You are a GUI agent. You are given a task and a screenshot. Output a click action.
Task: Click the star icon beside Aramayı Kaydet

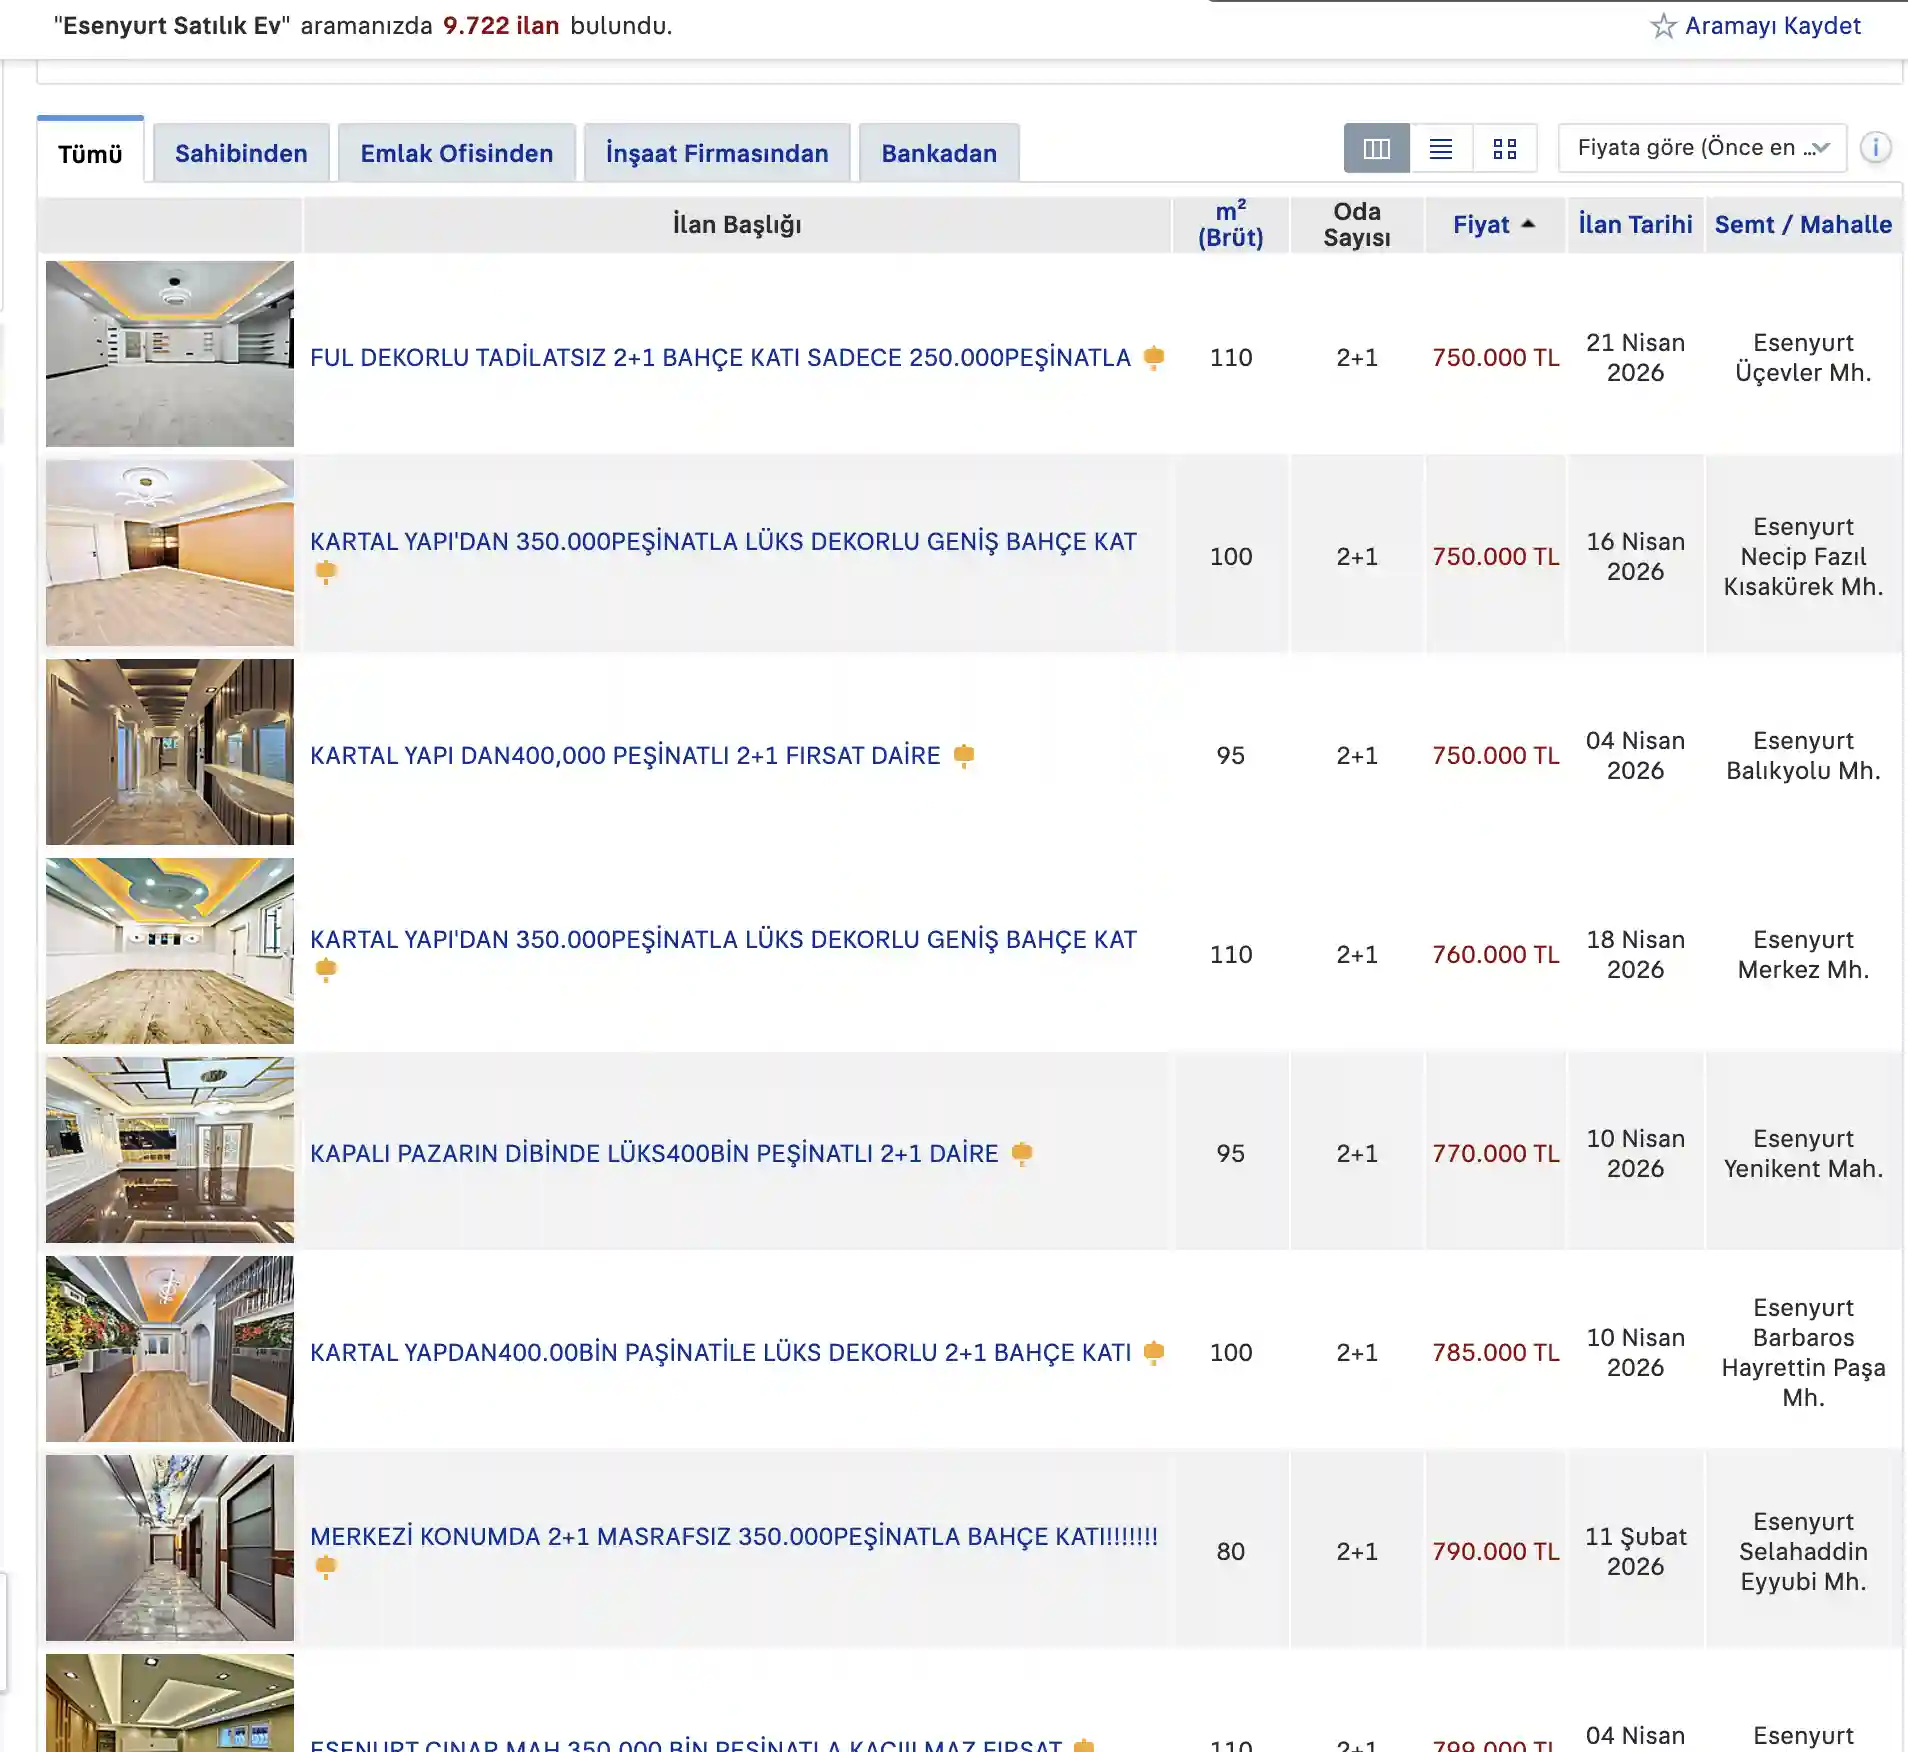coord(1662,26)
